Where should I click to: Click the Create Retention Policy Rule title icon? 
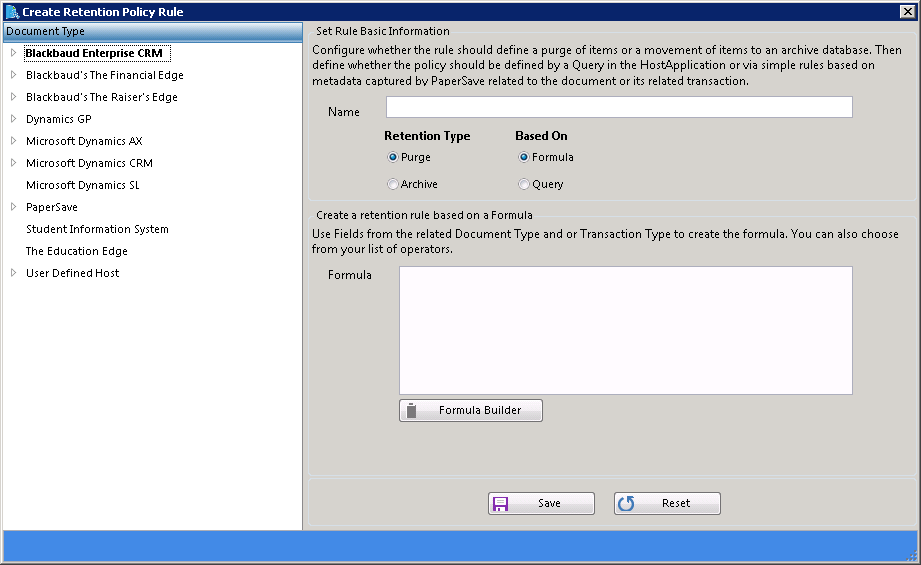12,12
